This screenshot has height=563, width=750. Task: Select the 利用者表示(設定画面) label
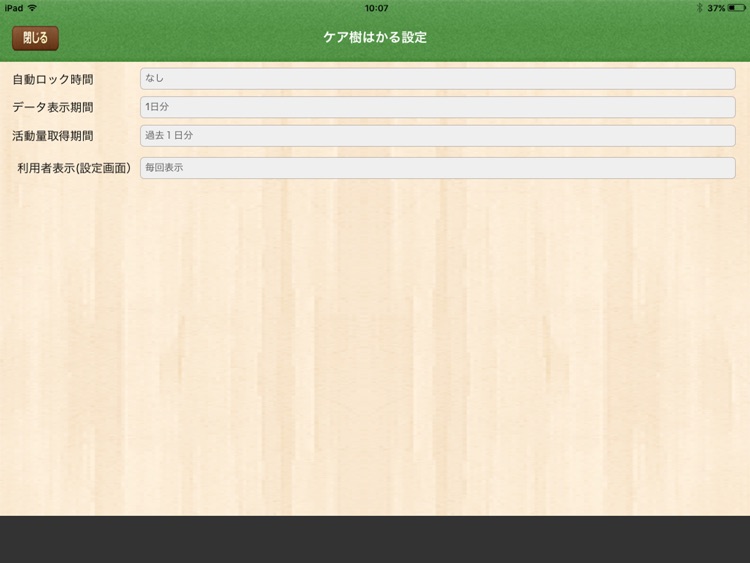click(74, 168)
